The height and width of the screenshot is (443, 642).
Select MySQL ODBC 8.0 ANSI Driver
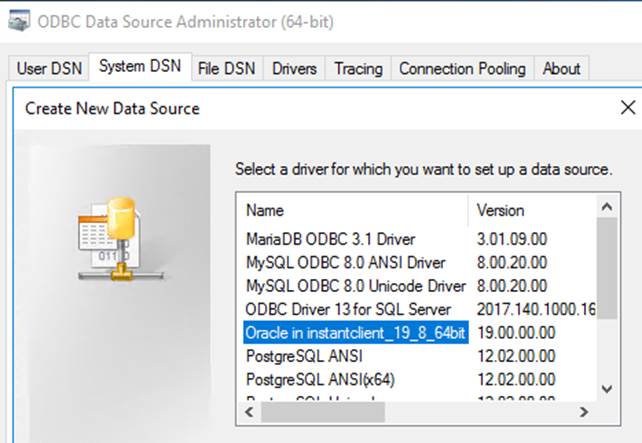point(345,262)
